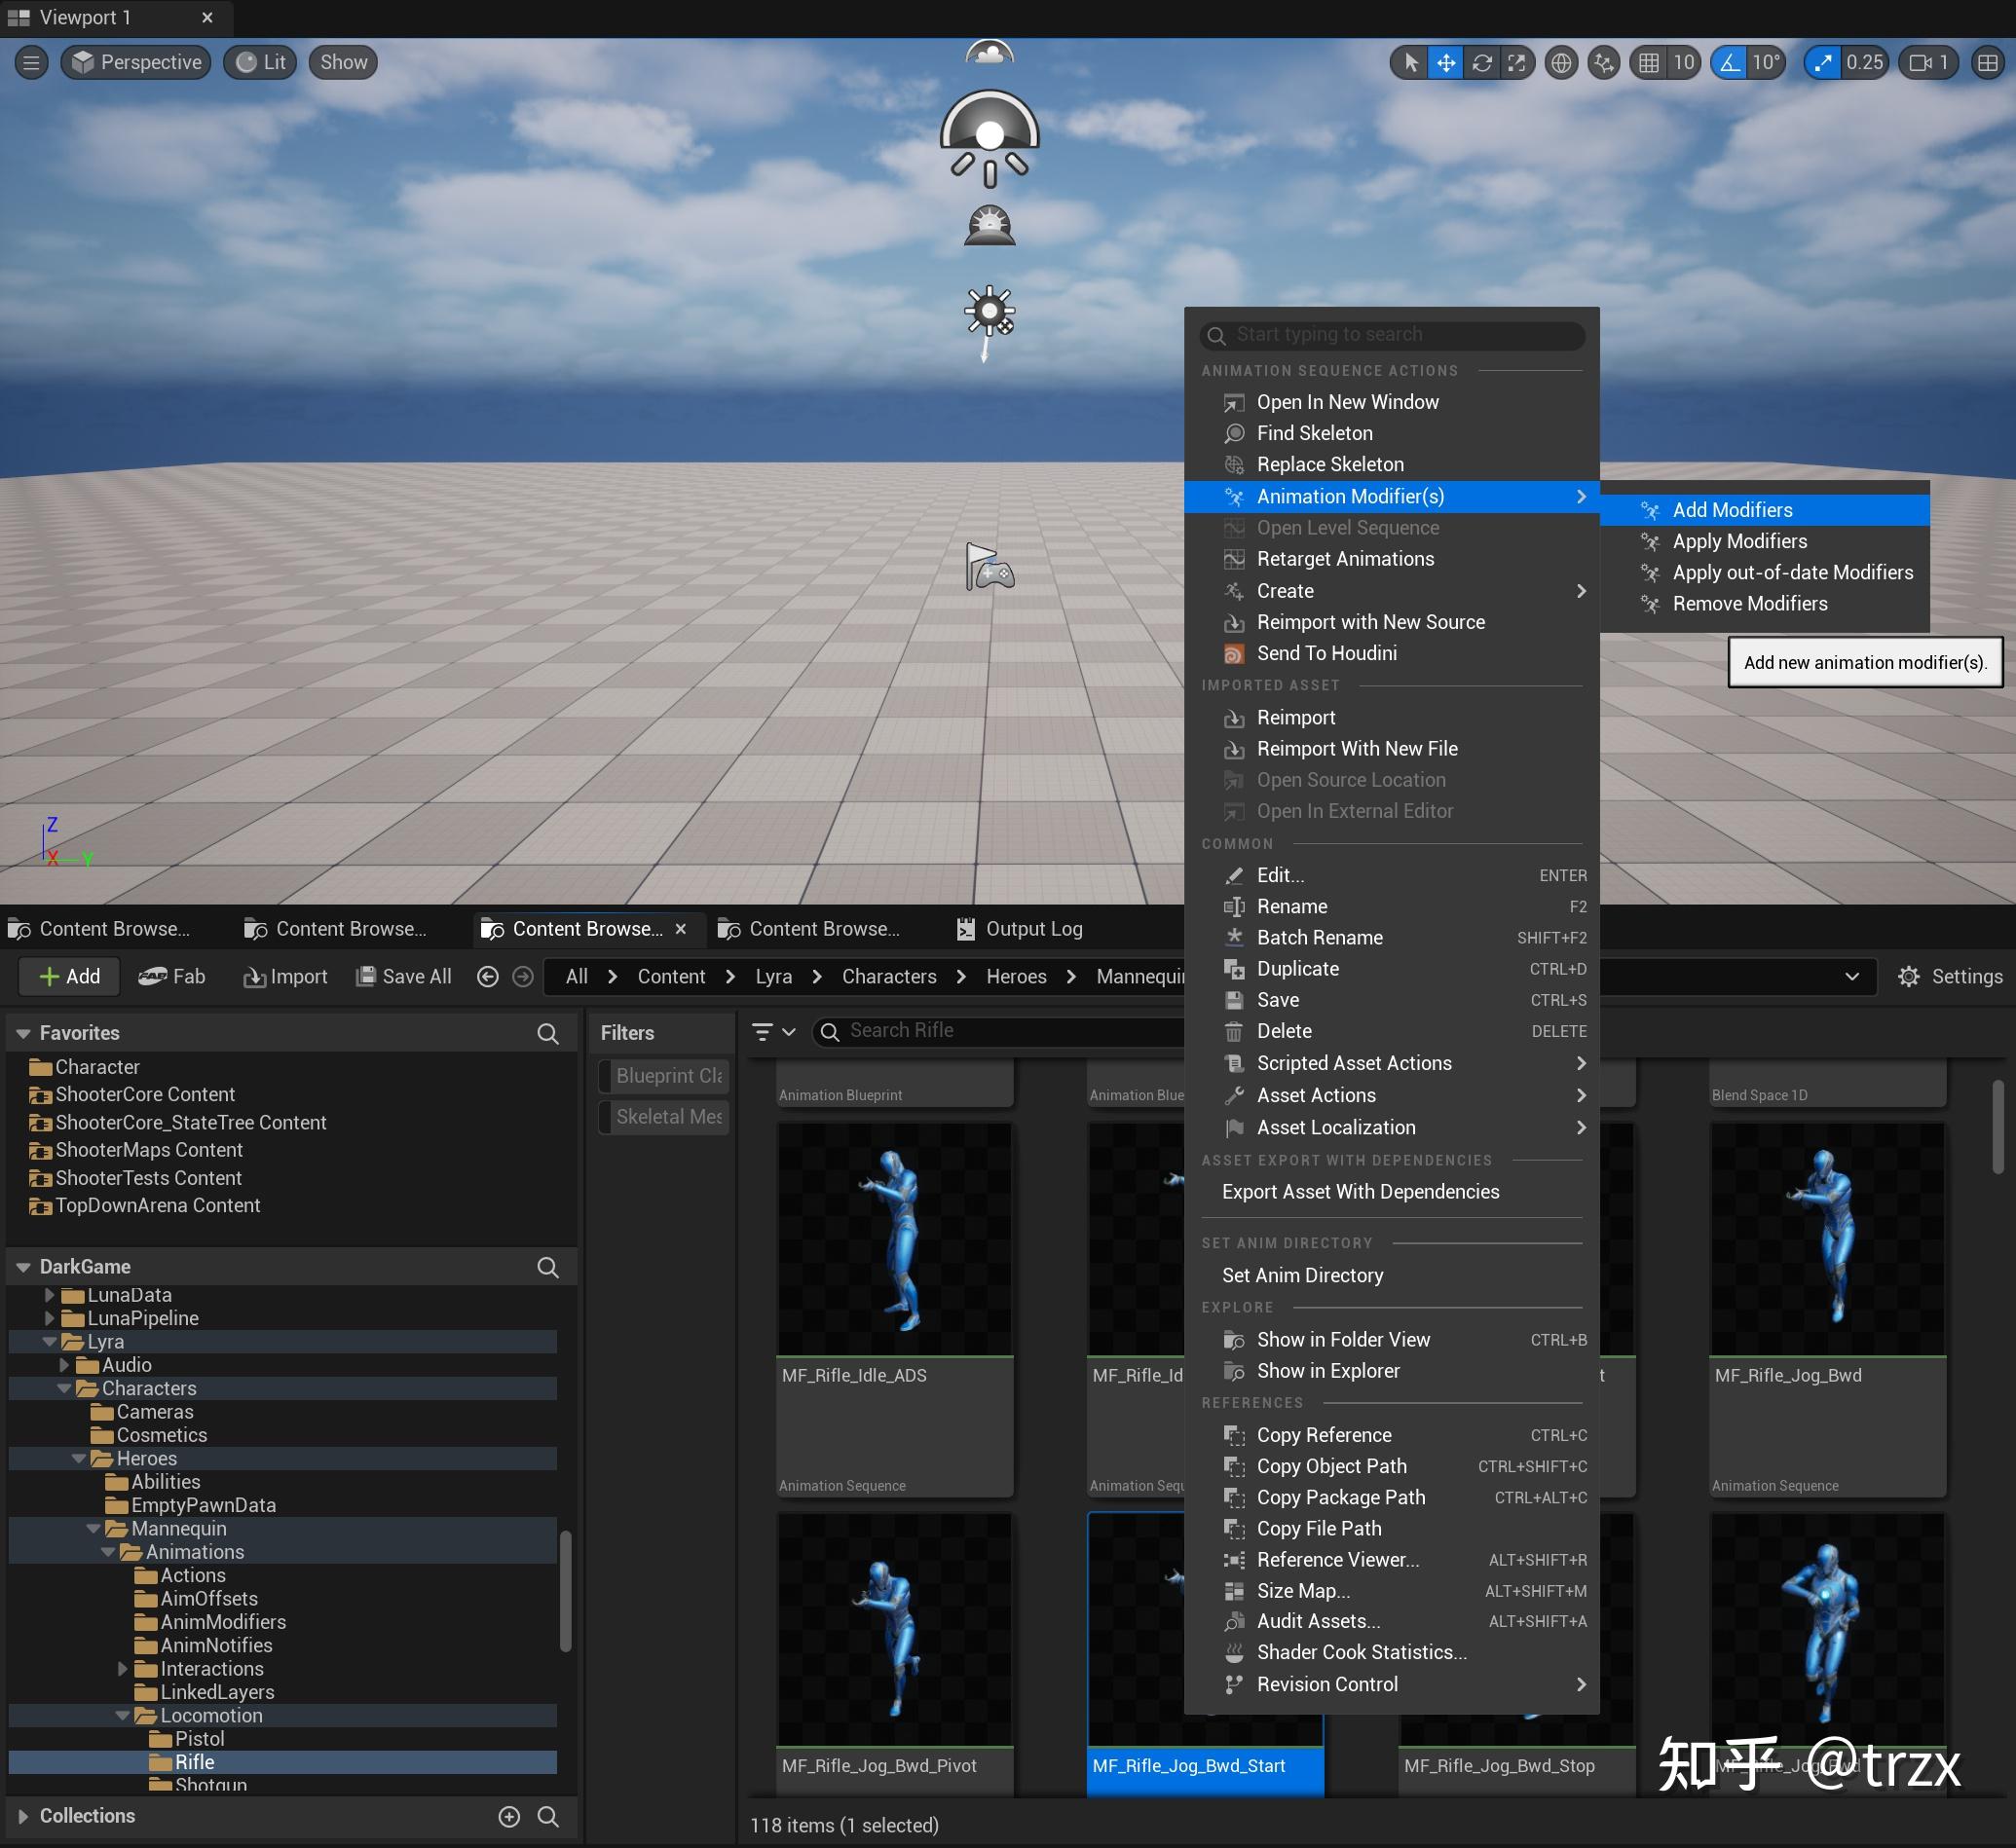Open the Perspective view dropdown

point(135,62)
